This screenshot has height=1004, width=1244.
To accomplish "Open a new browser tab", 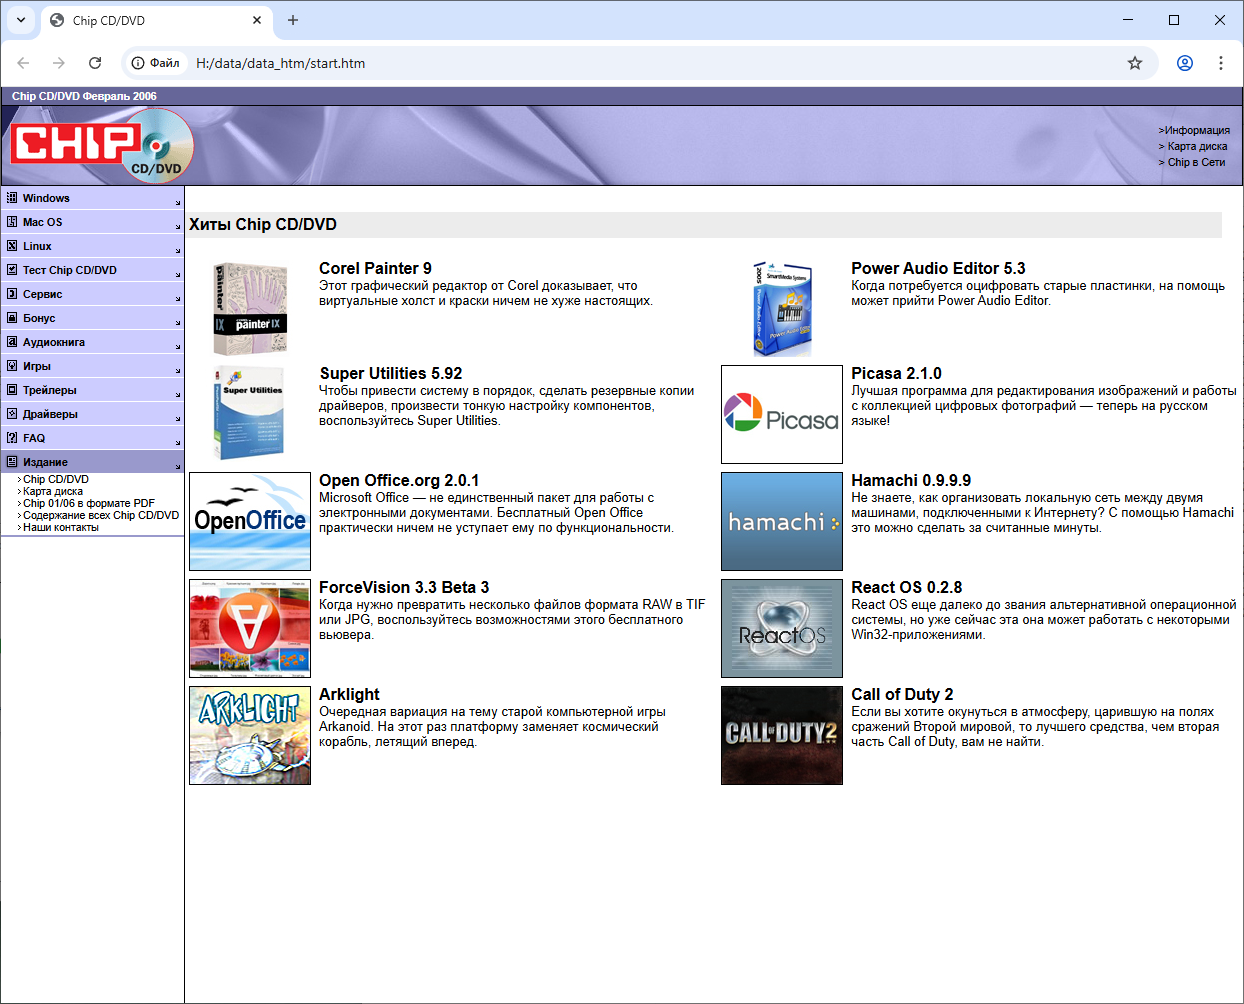I will click(293, 20).
